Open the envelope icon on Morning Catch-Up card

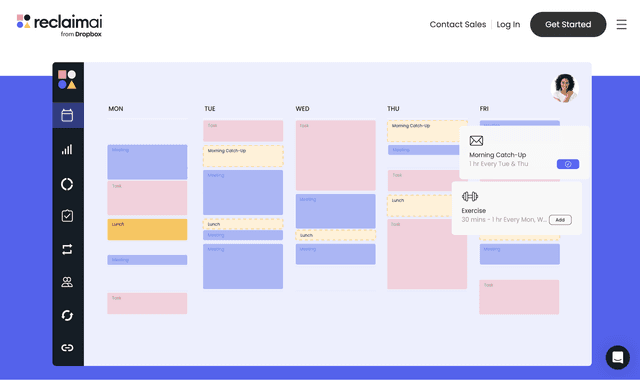[x=476, y=141]
